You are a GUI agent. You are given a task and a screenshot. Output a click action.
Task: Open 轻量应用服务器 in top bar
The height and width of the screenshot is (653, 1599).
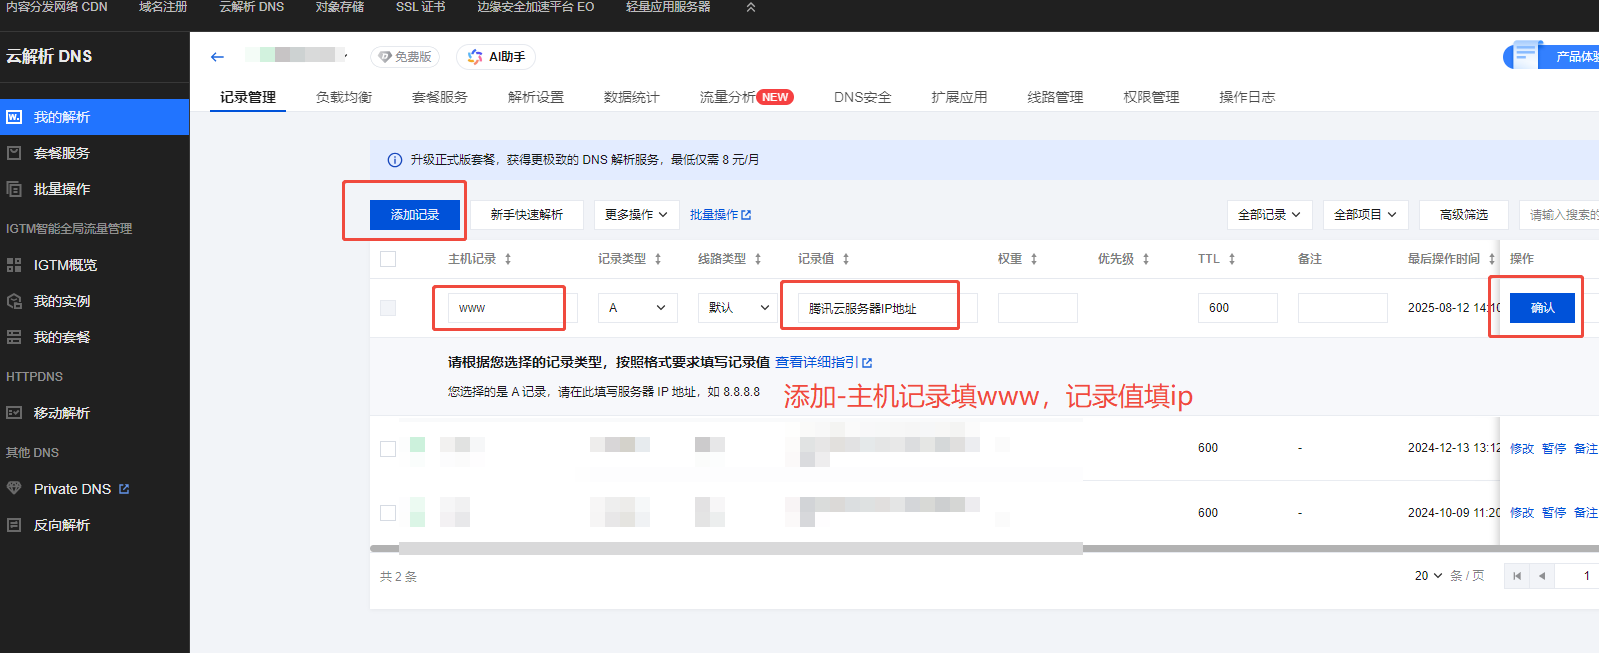coord(668,7)
